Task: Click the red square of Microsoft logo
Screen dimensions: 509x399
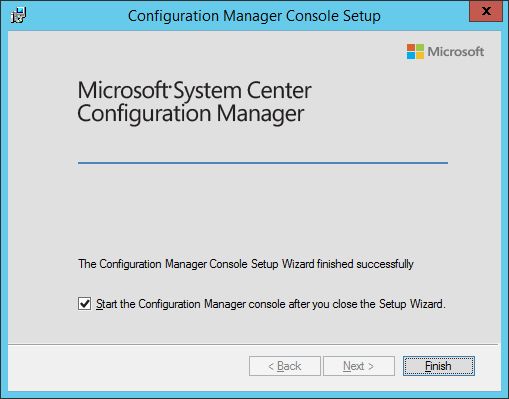Action: pyautogui.click(x=411, y=47)
